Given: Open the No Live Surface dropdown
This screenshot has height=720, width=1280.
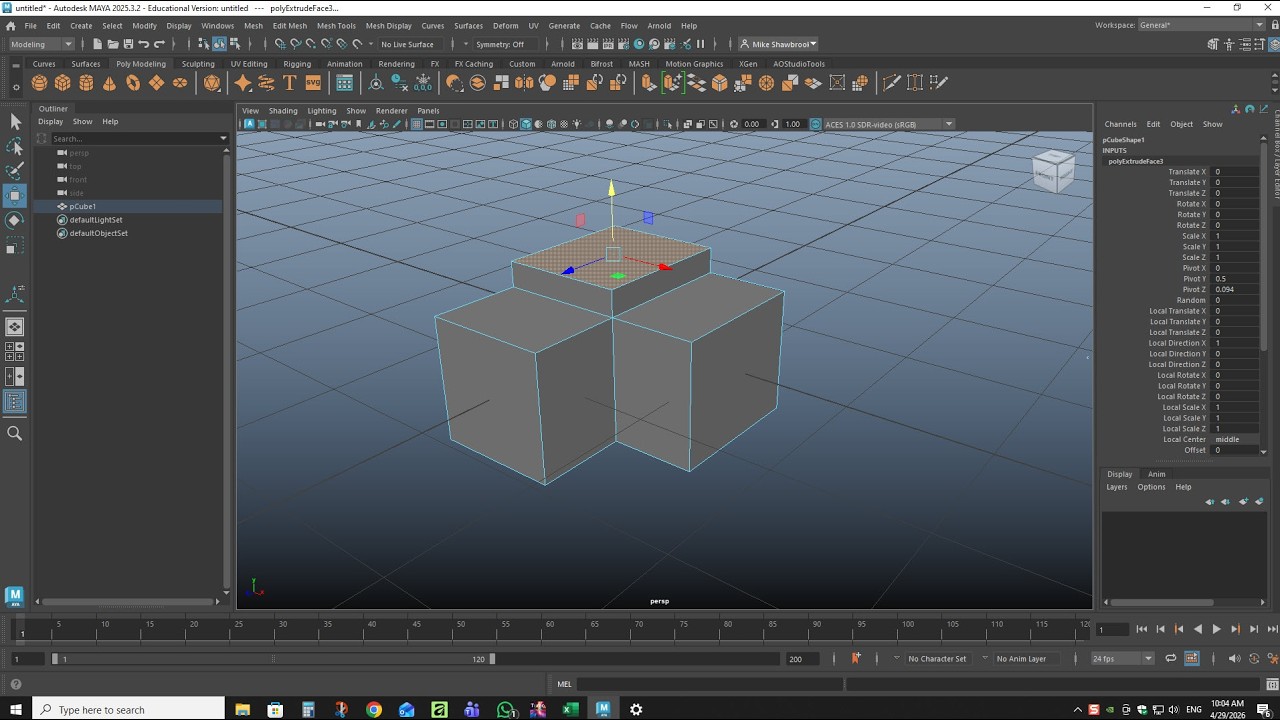Looking at the screenshot, I should (407, 44).
